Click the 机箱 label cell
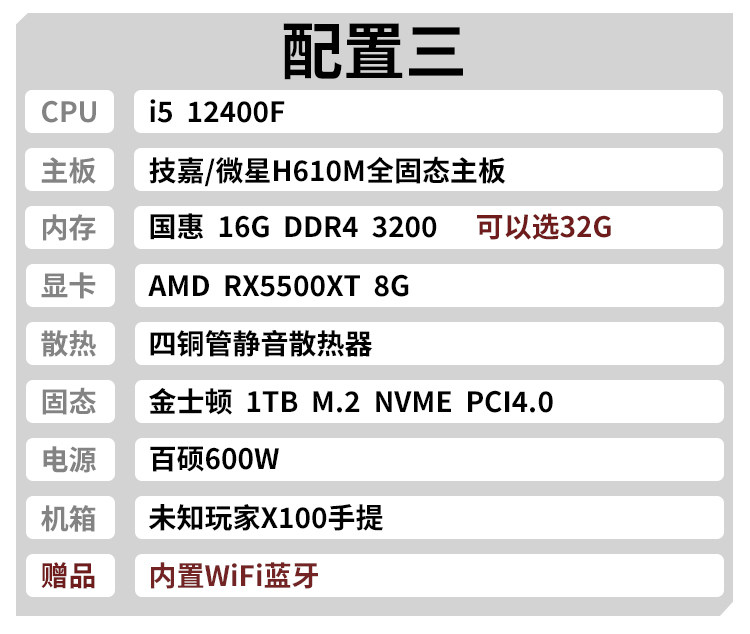Image resolution: width=750 pixels, height=634 pixels. point(69,518)
